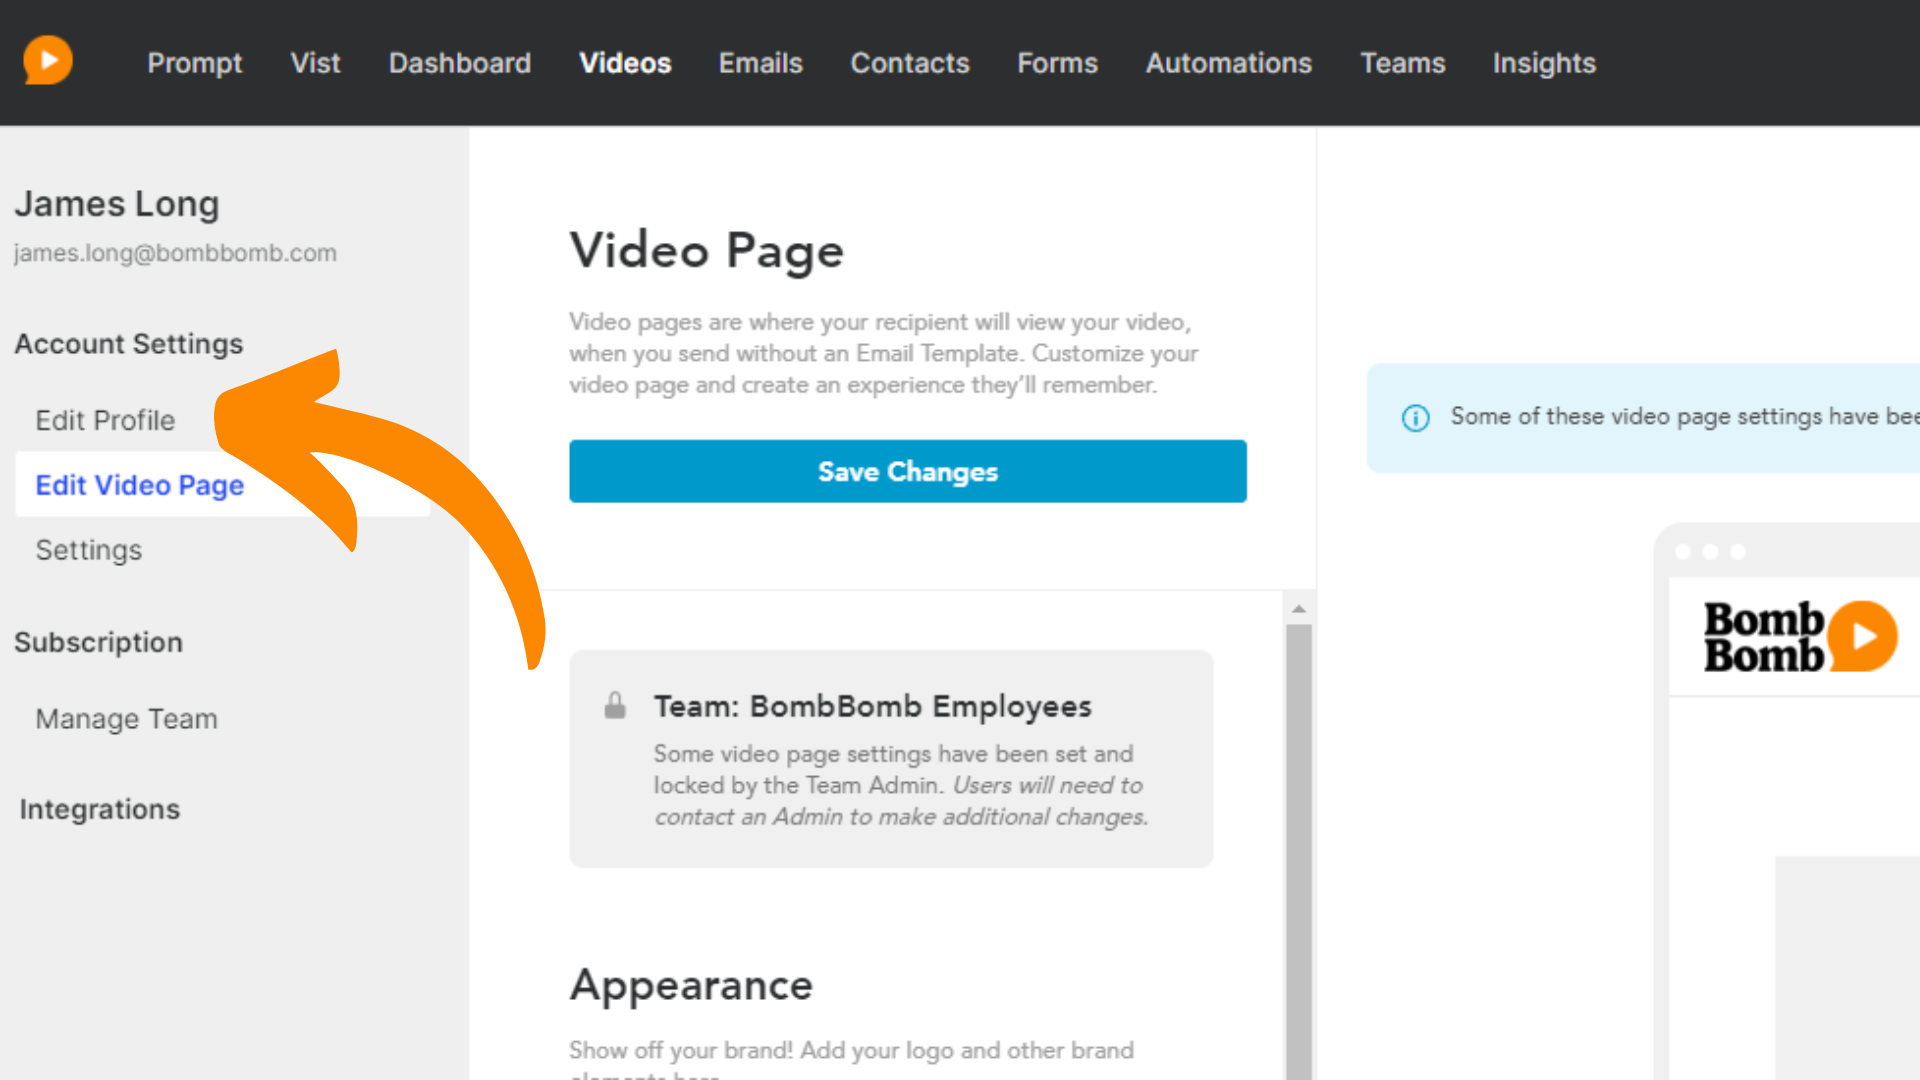Click the james.long@bombbomb.com email address
Image resolution: width=1920 pixels, height=1080 pixels.
175,253
